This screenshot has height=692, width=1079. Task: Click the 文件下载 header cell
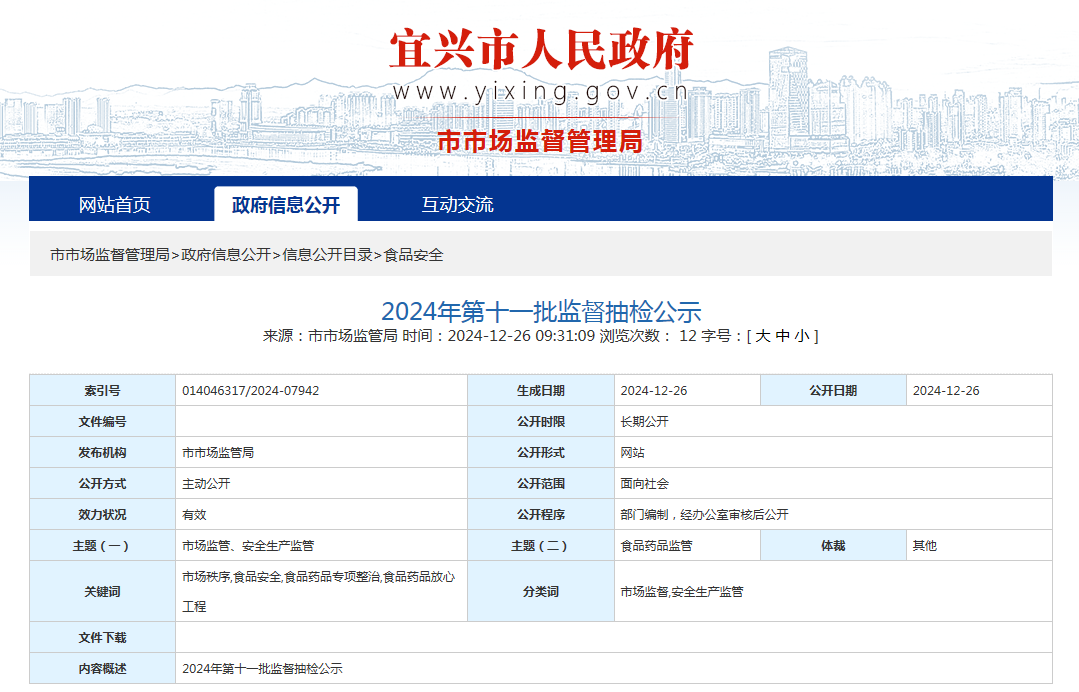[103, 638]
